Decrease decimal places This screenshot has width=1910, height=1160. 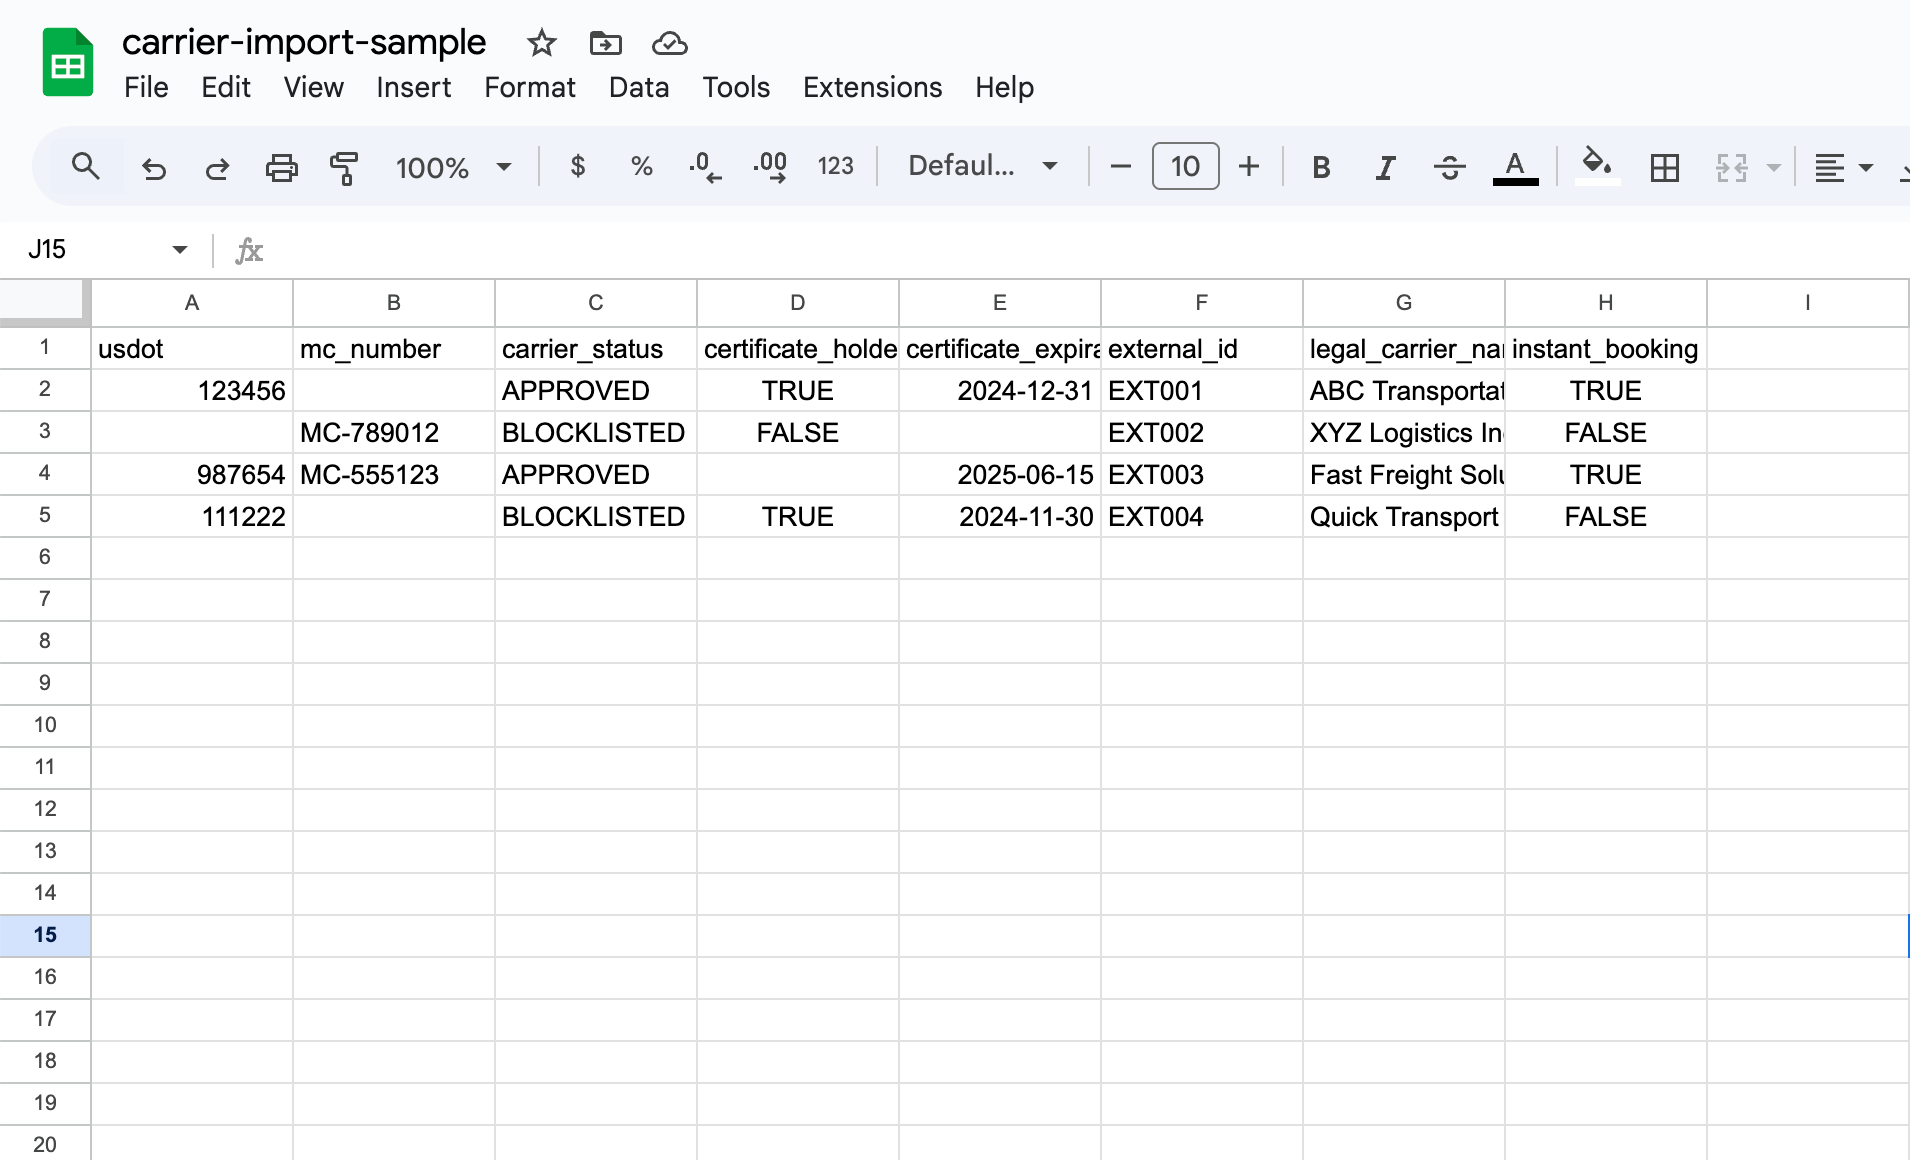tap(706, 167)
